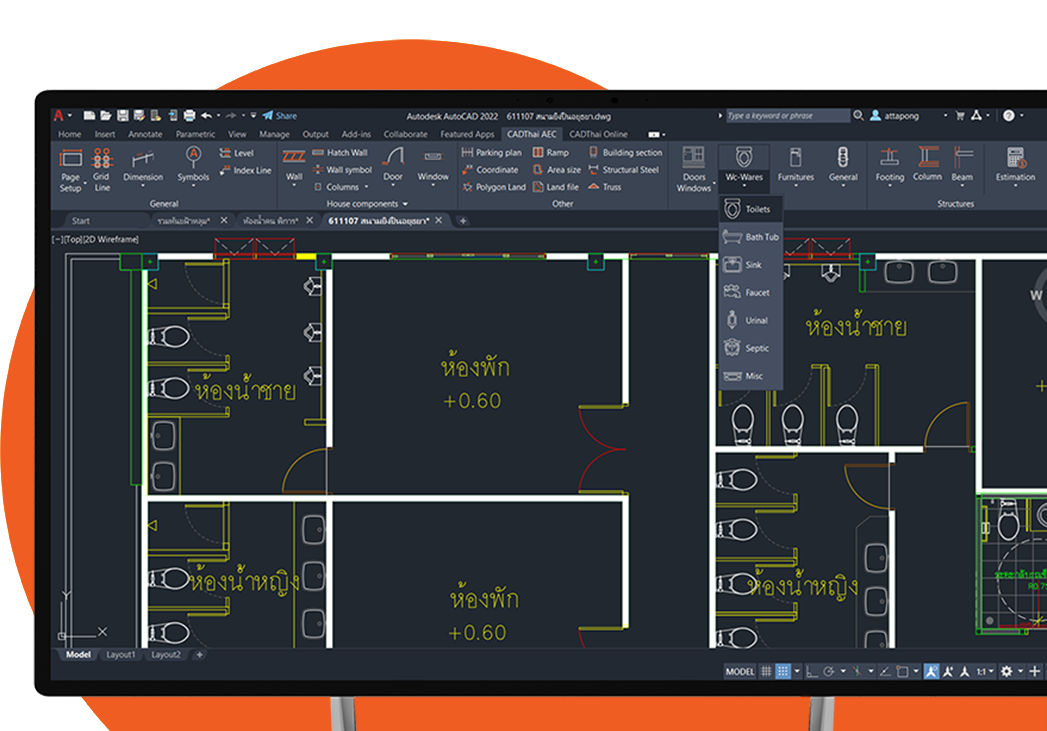Click the Wall symbol tool
Image resolution: width=1047 pixels, height=731 pixels.
[x=342, y=170]
